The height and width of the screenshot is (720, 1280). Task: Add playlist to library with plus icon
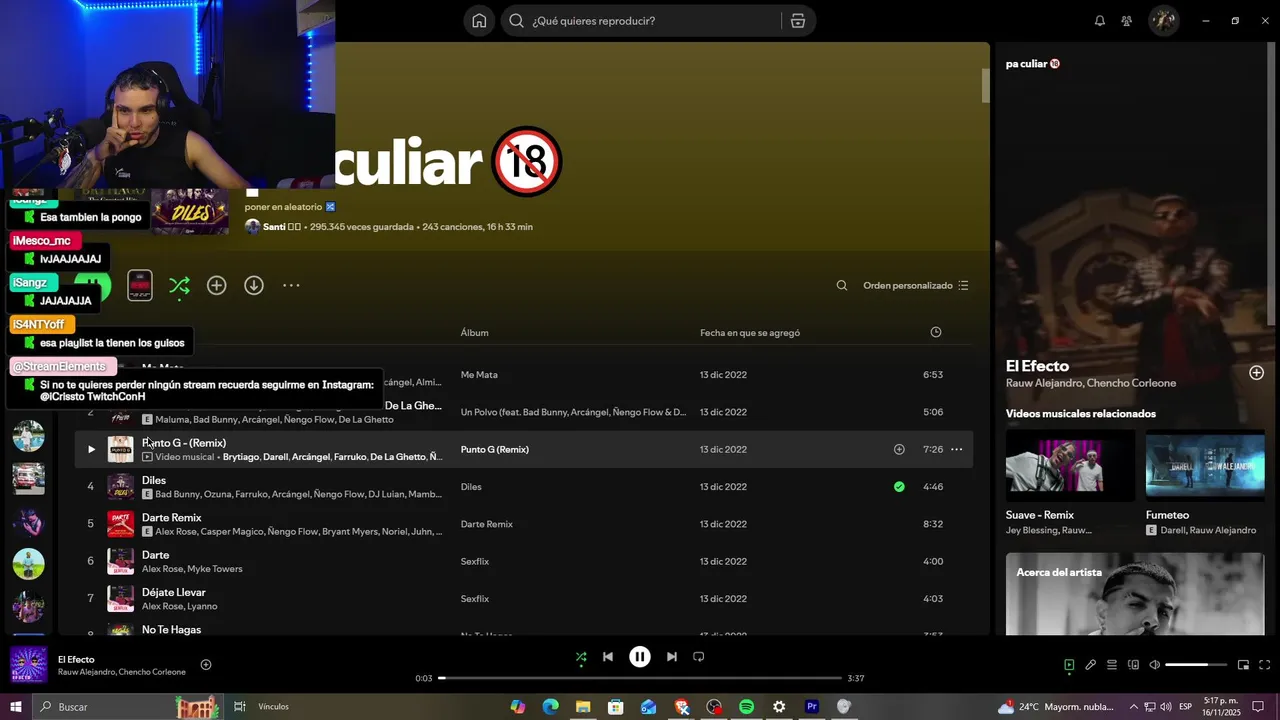coord(217,286)
